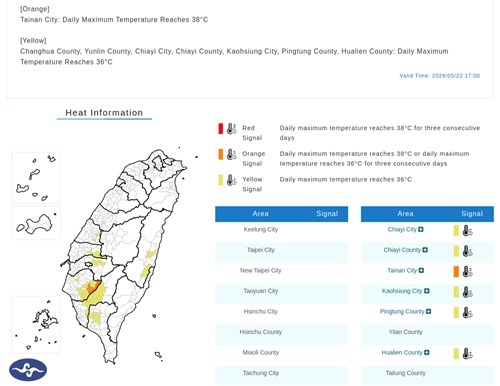Click Red Signal label in legend
The image size is (500, 386).
pyautogui.click(x=252, y=133)
